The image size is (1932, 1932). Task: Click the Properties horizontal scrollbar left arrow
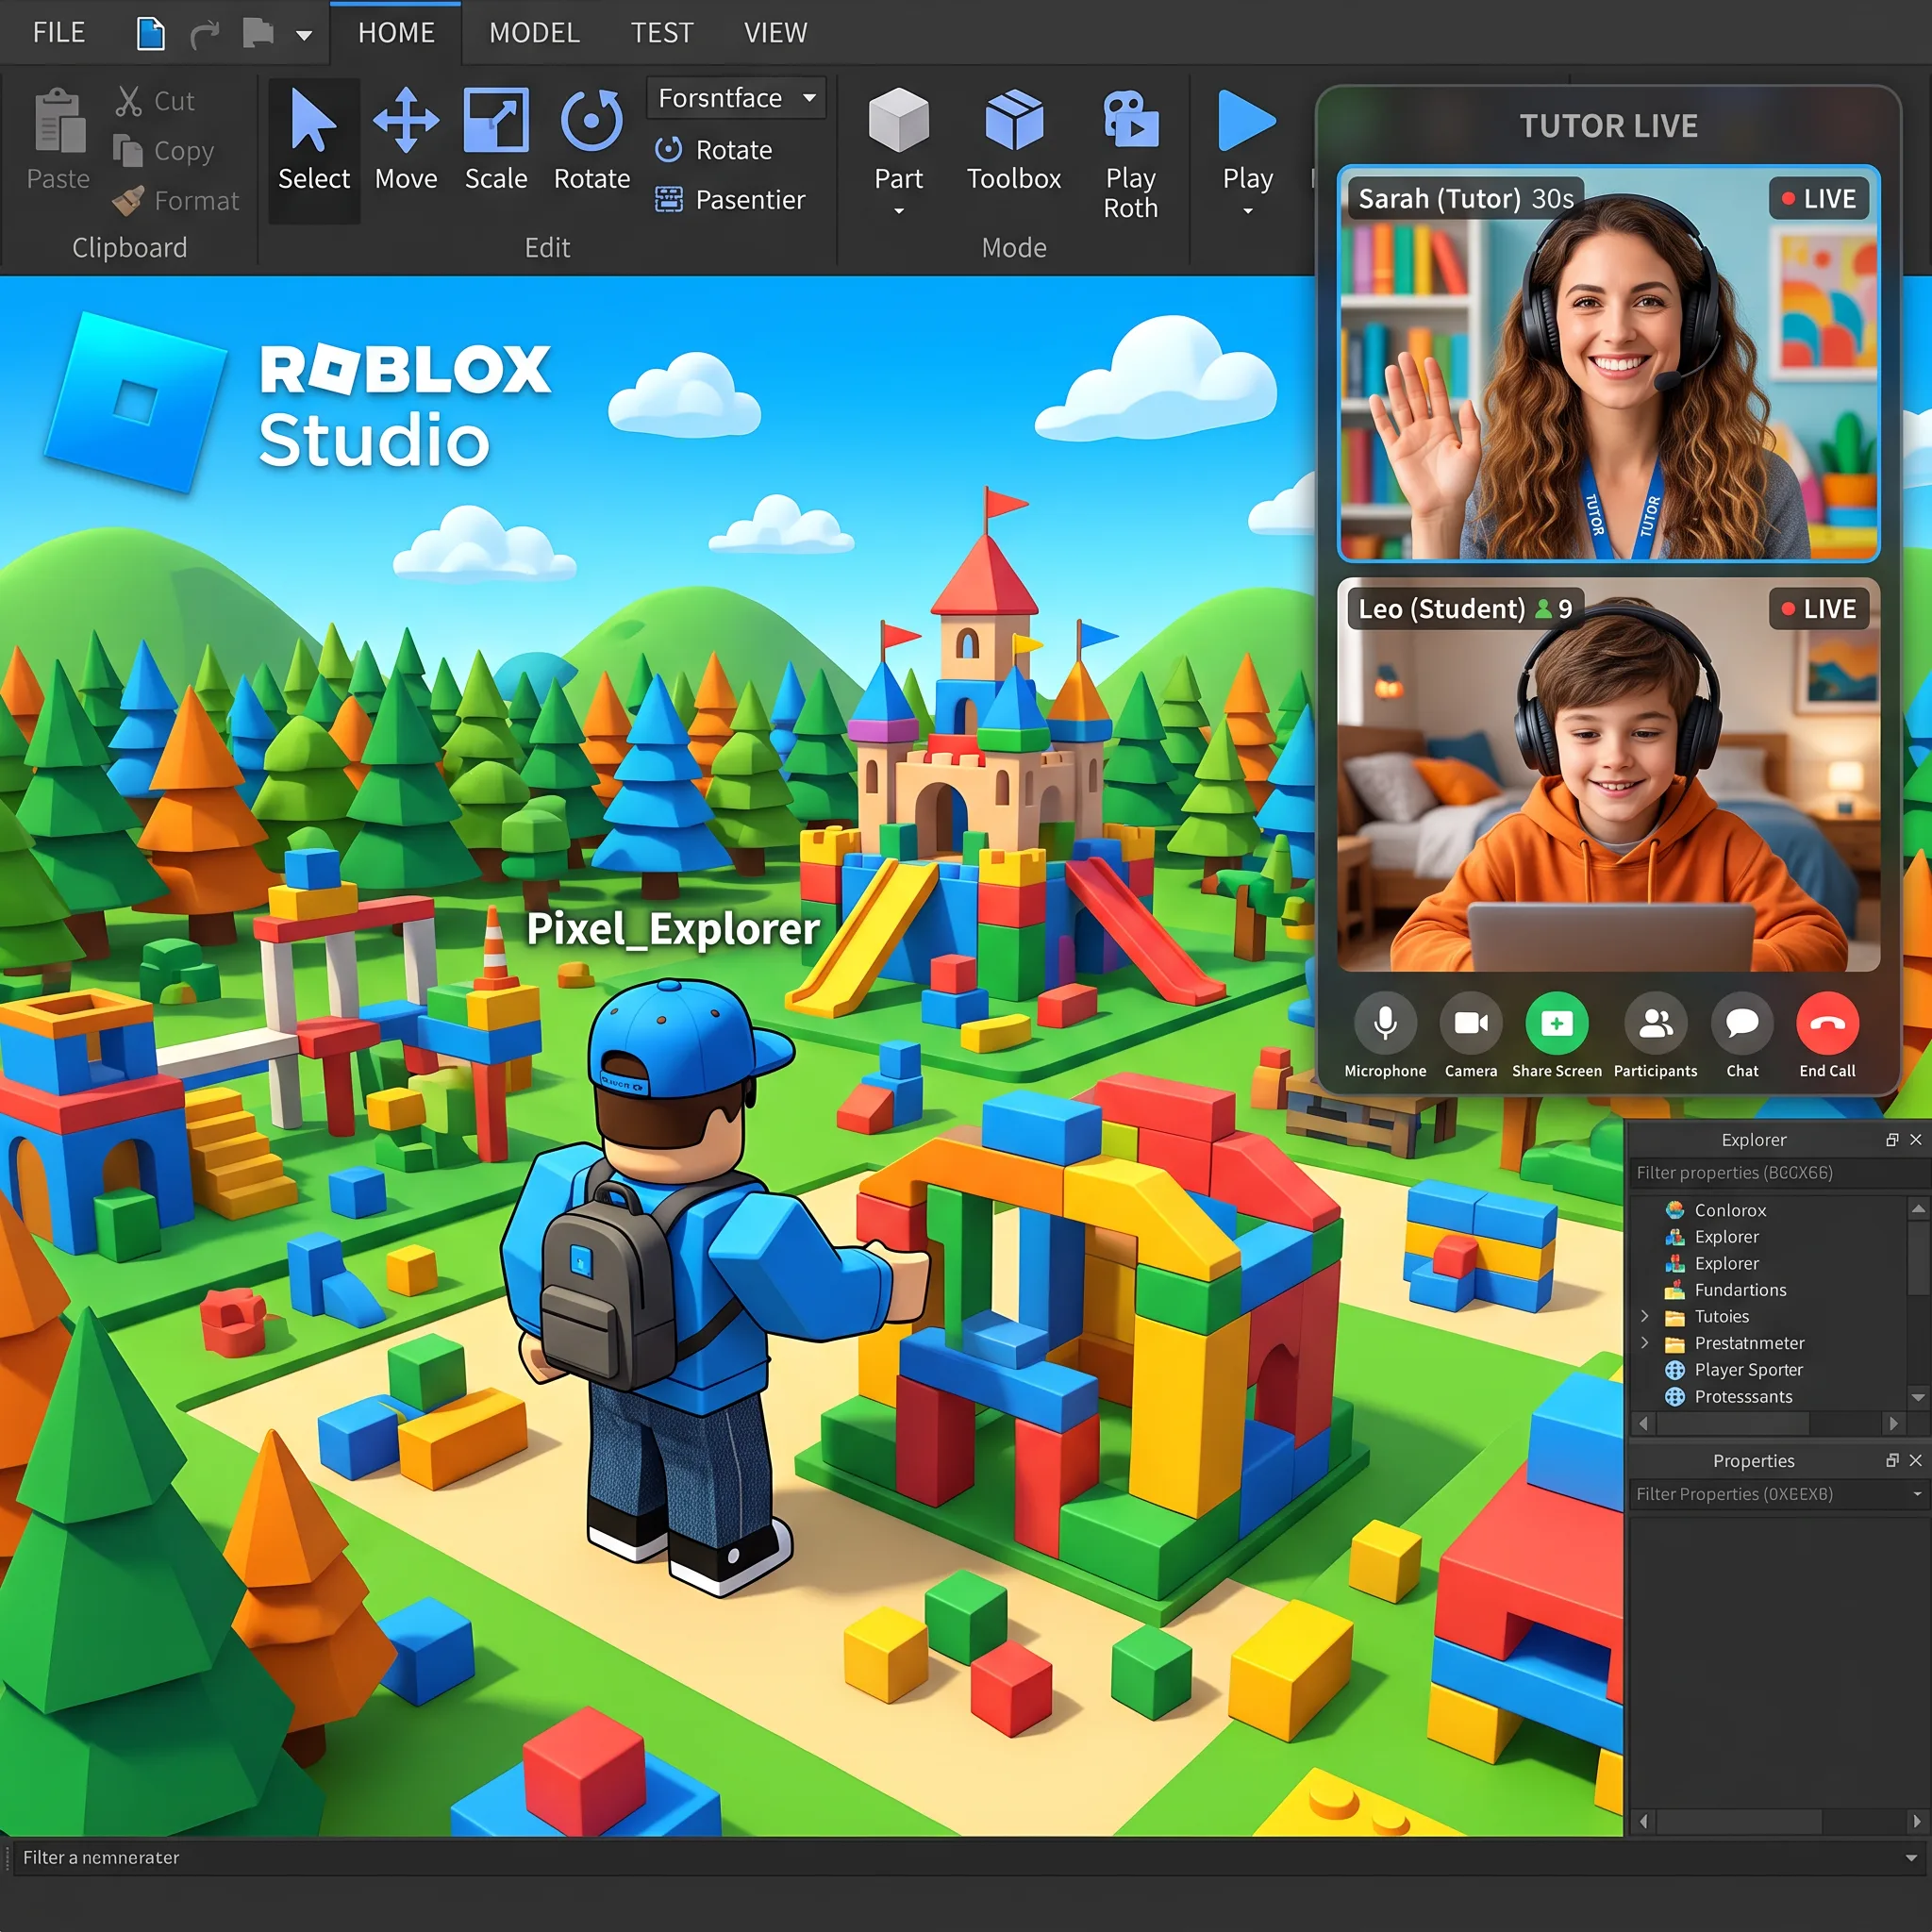coord(1644,1821)
